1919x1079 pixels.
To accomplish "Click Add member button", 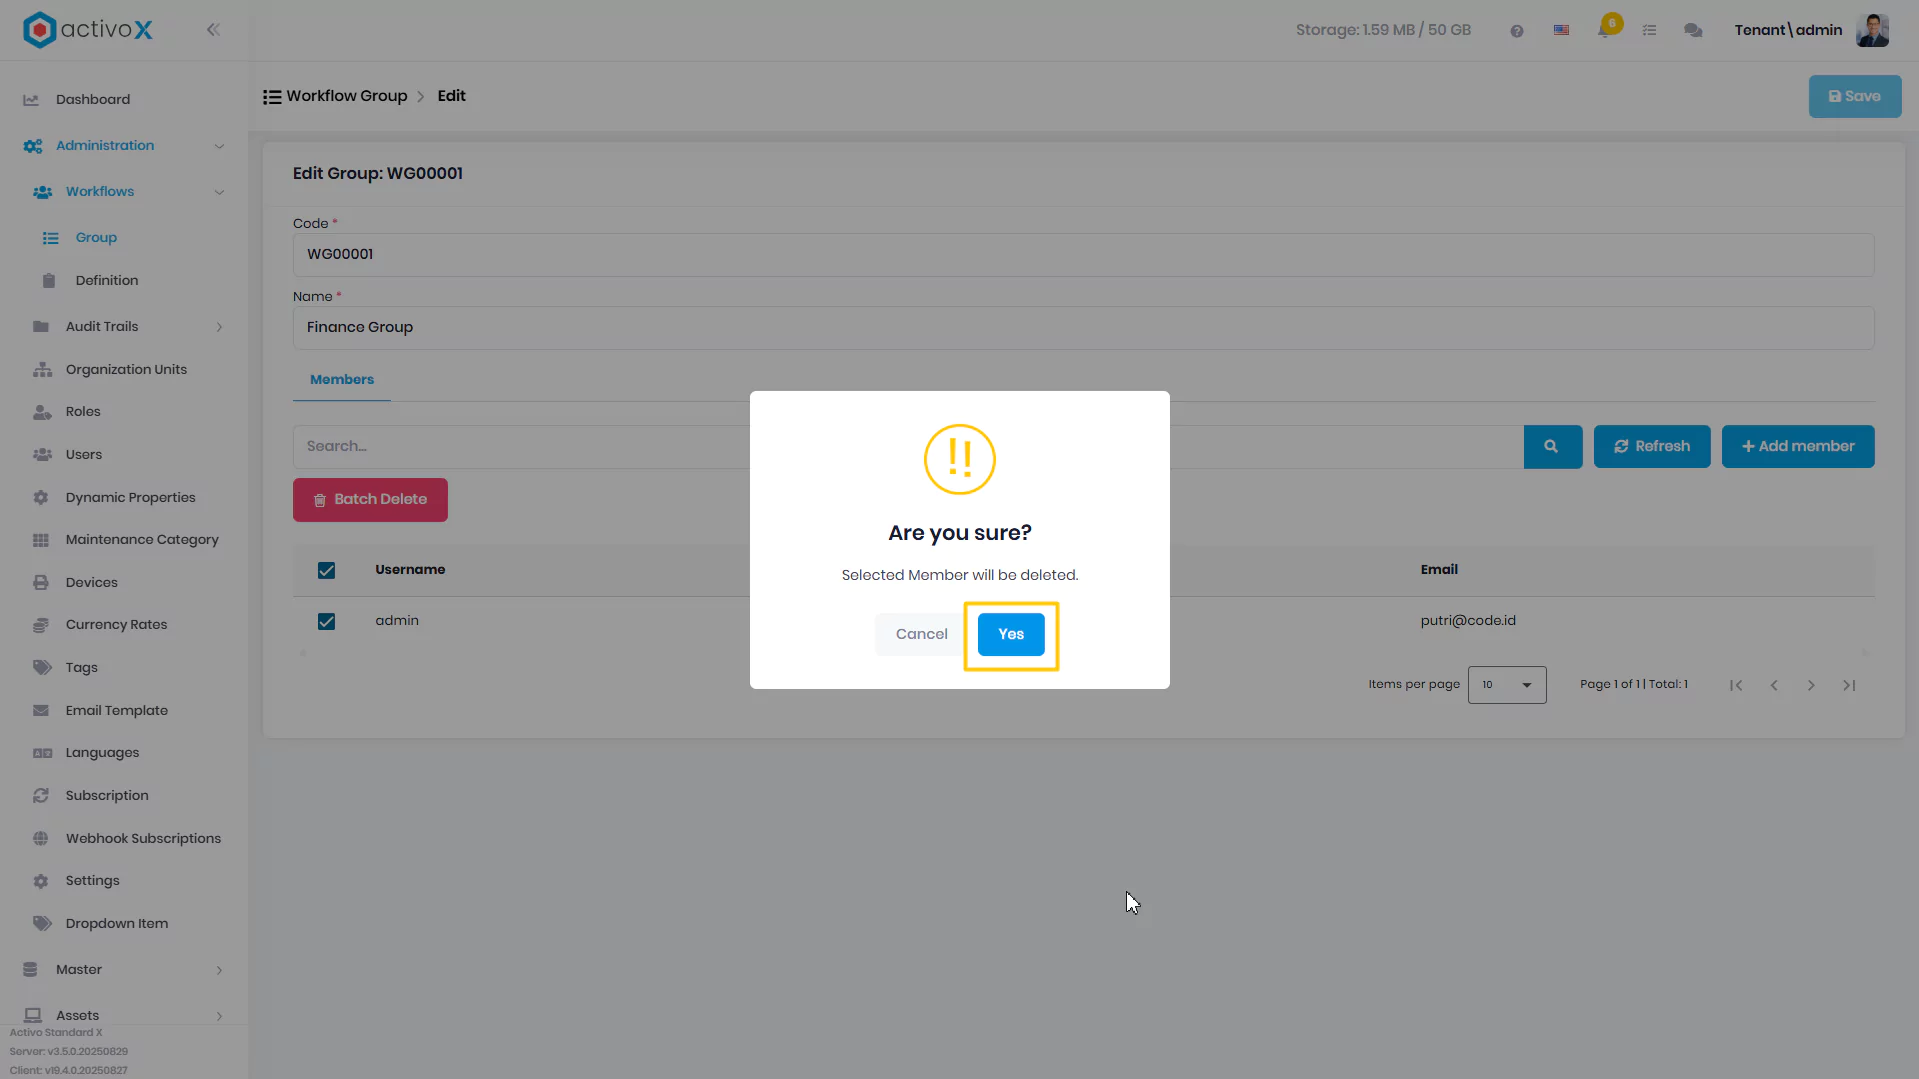I will 1798,447.
